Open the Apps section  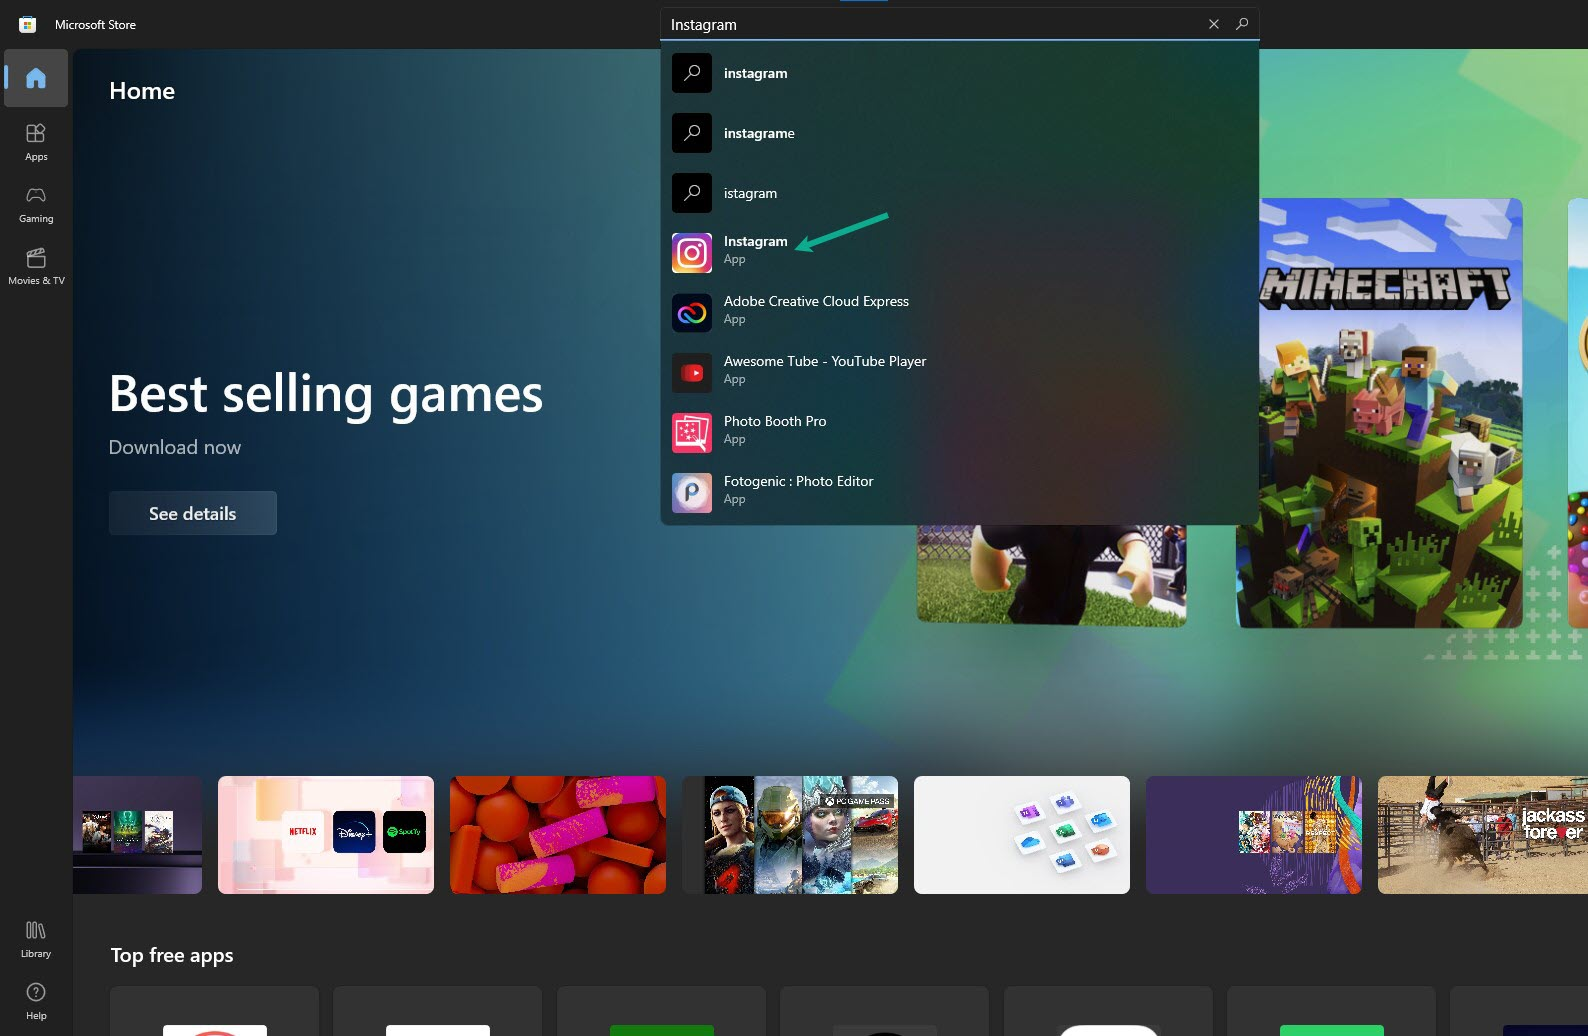(36, 142)
